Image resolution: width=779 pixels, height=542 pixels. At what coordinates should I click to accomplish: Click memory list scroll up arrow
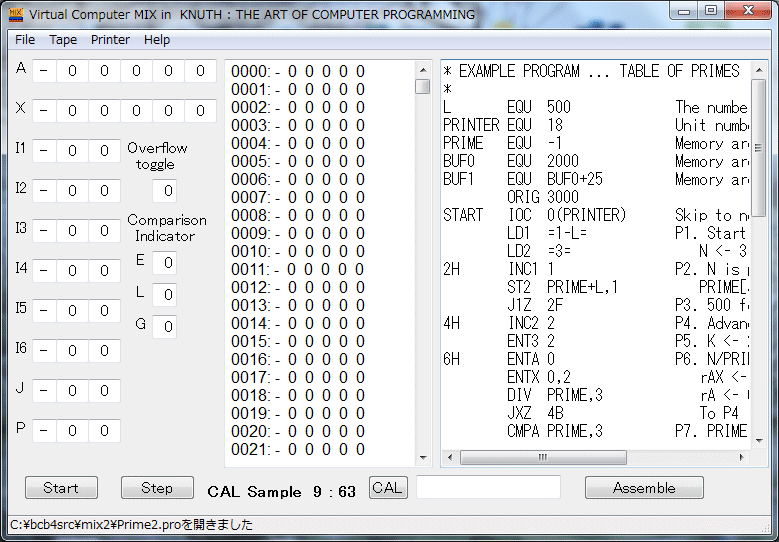click(x=423, y=70)
